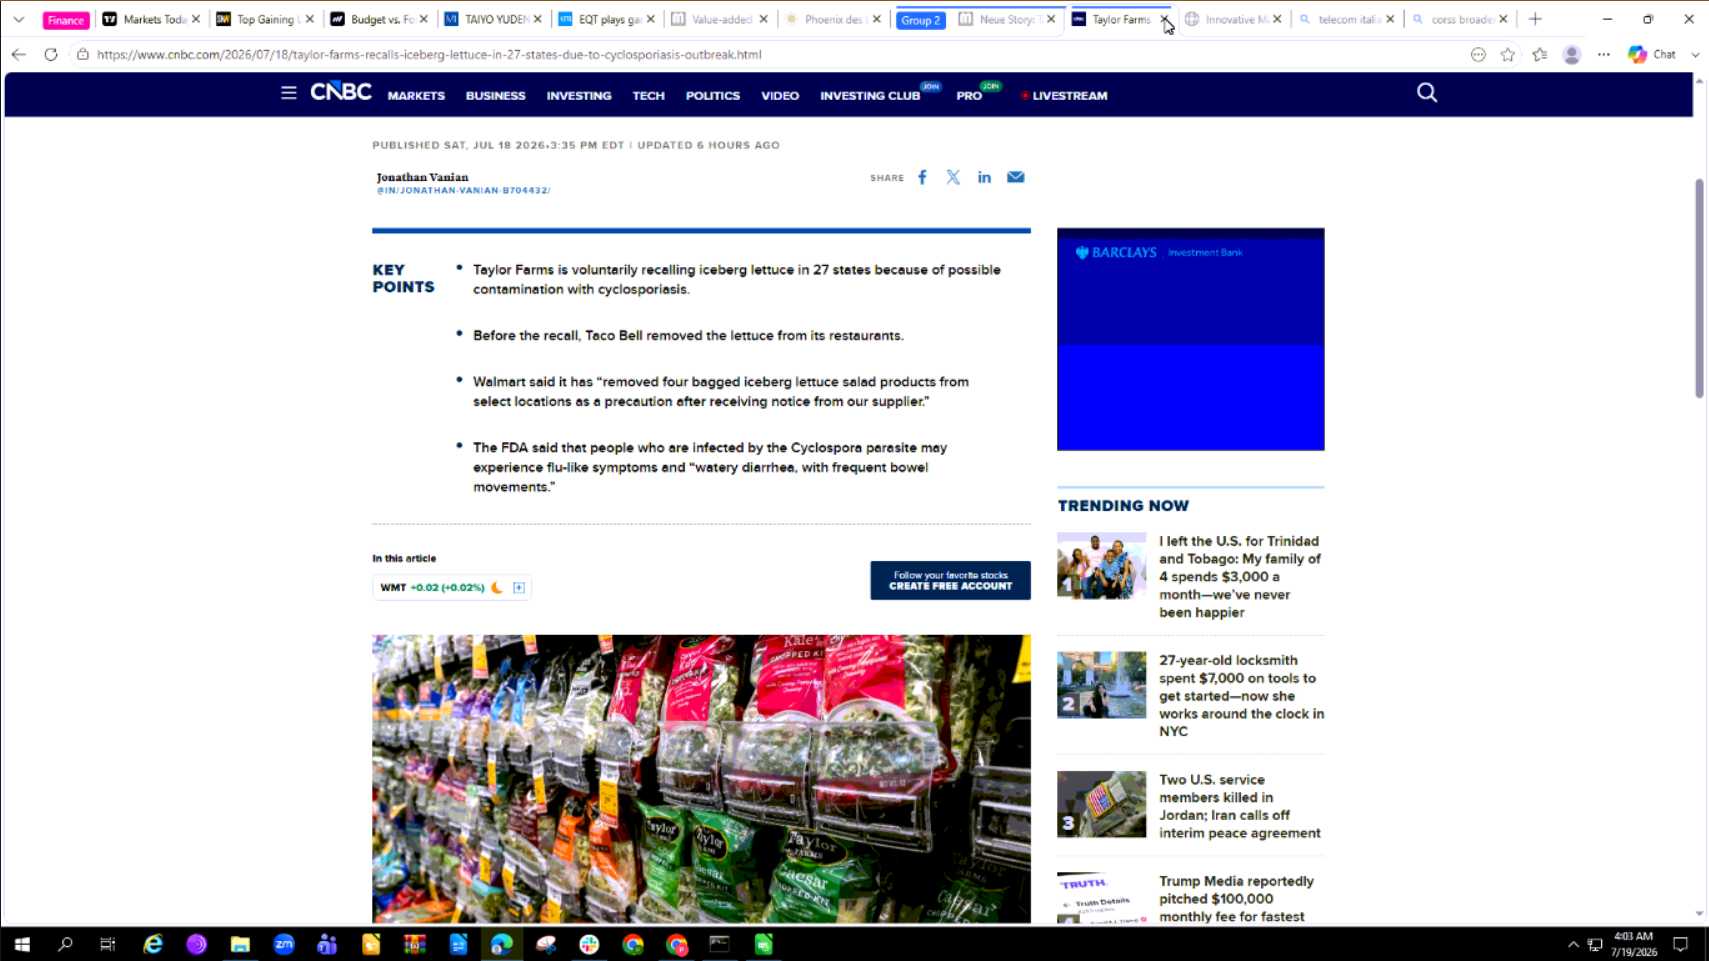Open the MARKETS navigation menu

click(416, 96)
